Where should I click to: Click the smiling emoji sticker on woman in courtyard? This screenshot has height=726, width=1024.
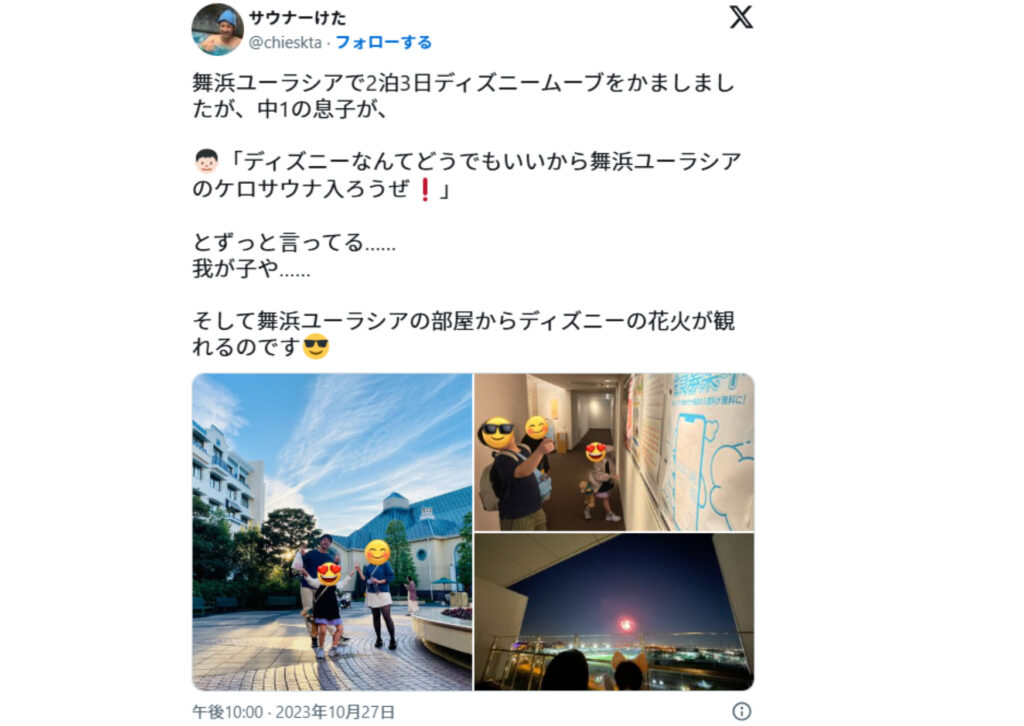coord(377,552)
